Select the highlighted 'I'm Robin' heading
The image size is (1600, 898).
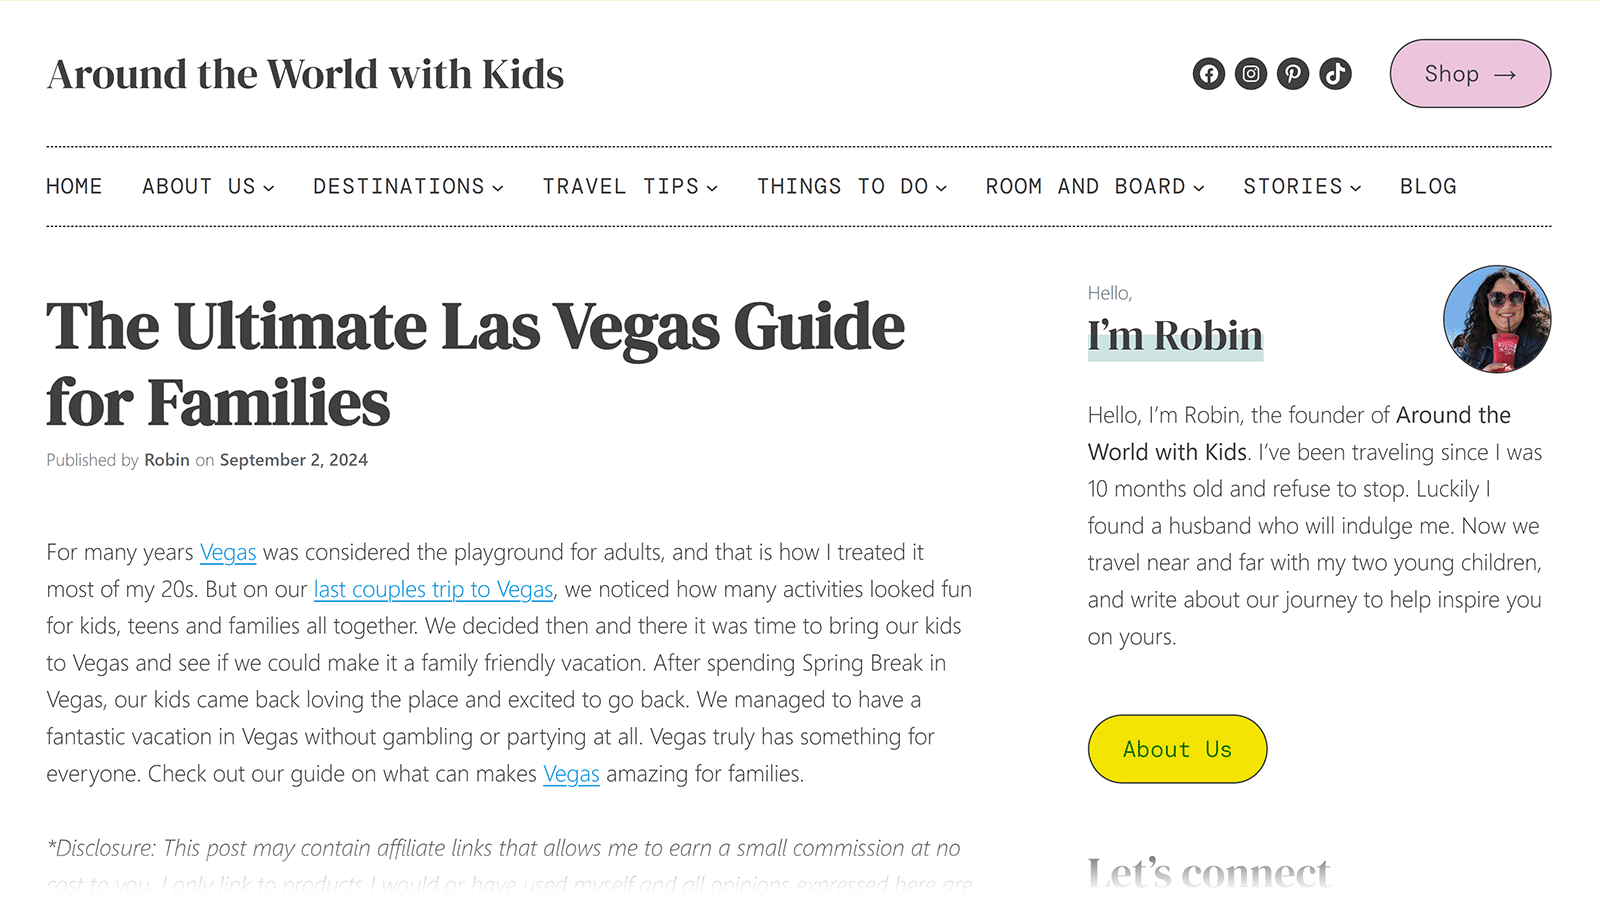tap(1175, 336)
